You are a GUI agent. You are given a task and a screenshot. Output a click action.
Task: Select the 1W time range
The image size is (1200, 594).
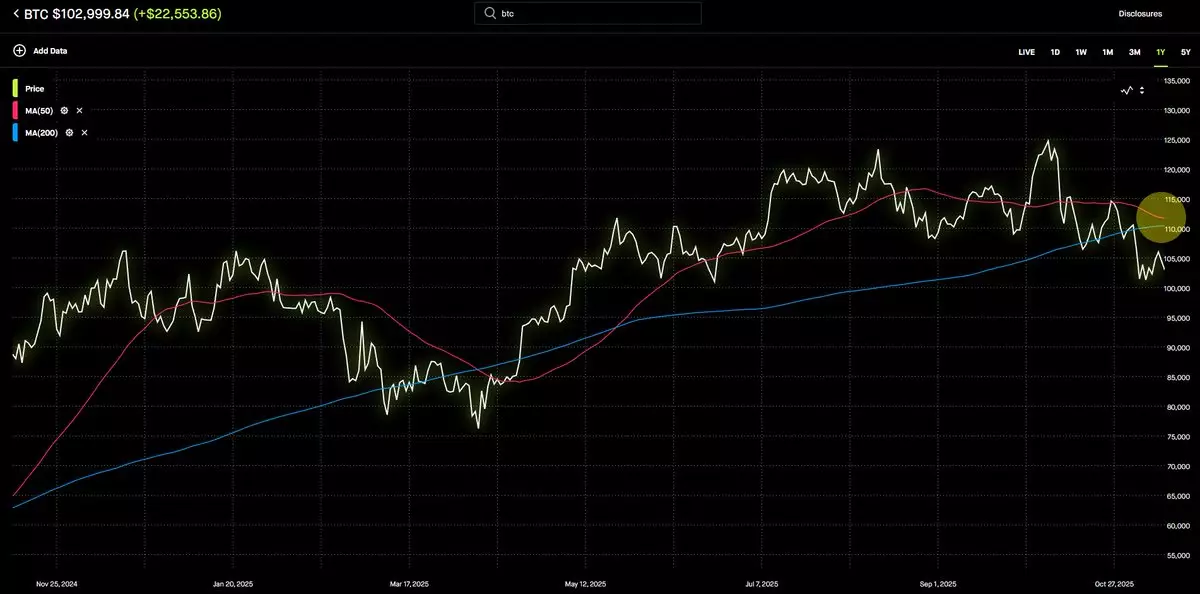point(1081,51)
